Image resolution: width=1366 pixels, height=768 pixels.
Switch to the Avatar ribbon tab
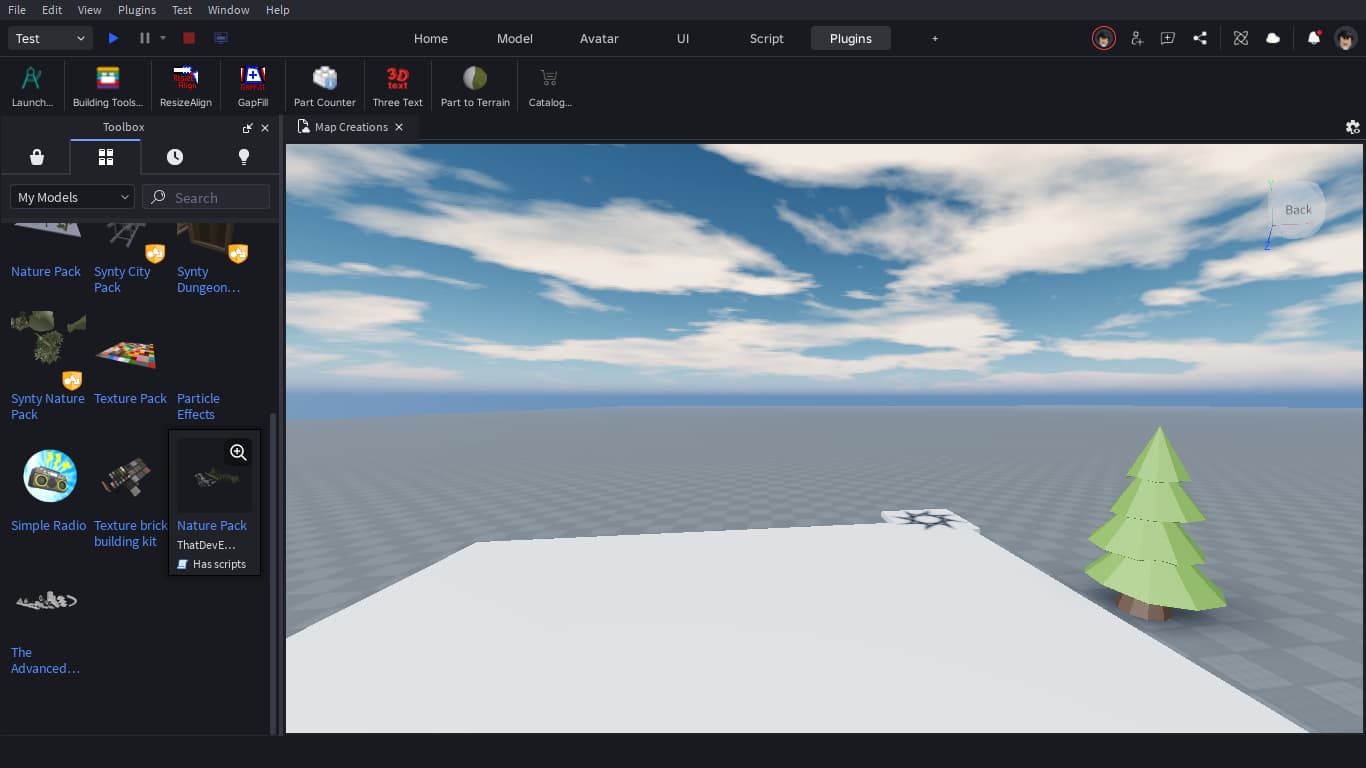coord(599,38)
